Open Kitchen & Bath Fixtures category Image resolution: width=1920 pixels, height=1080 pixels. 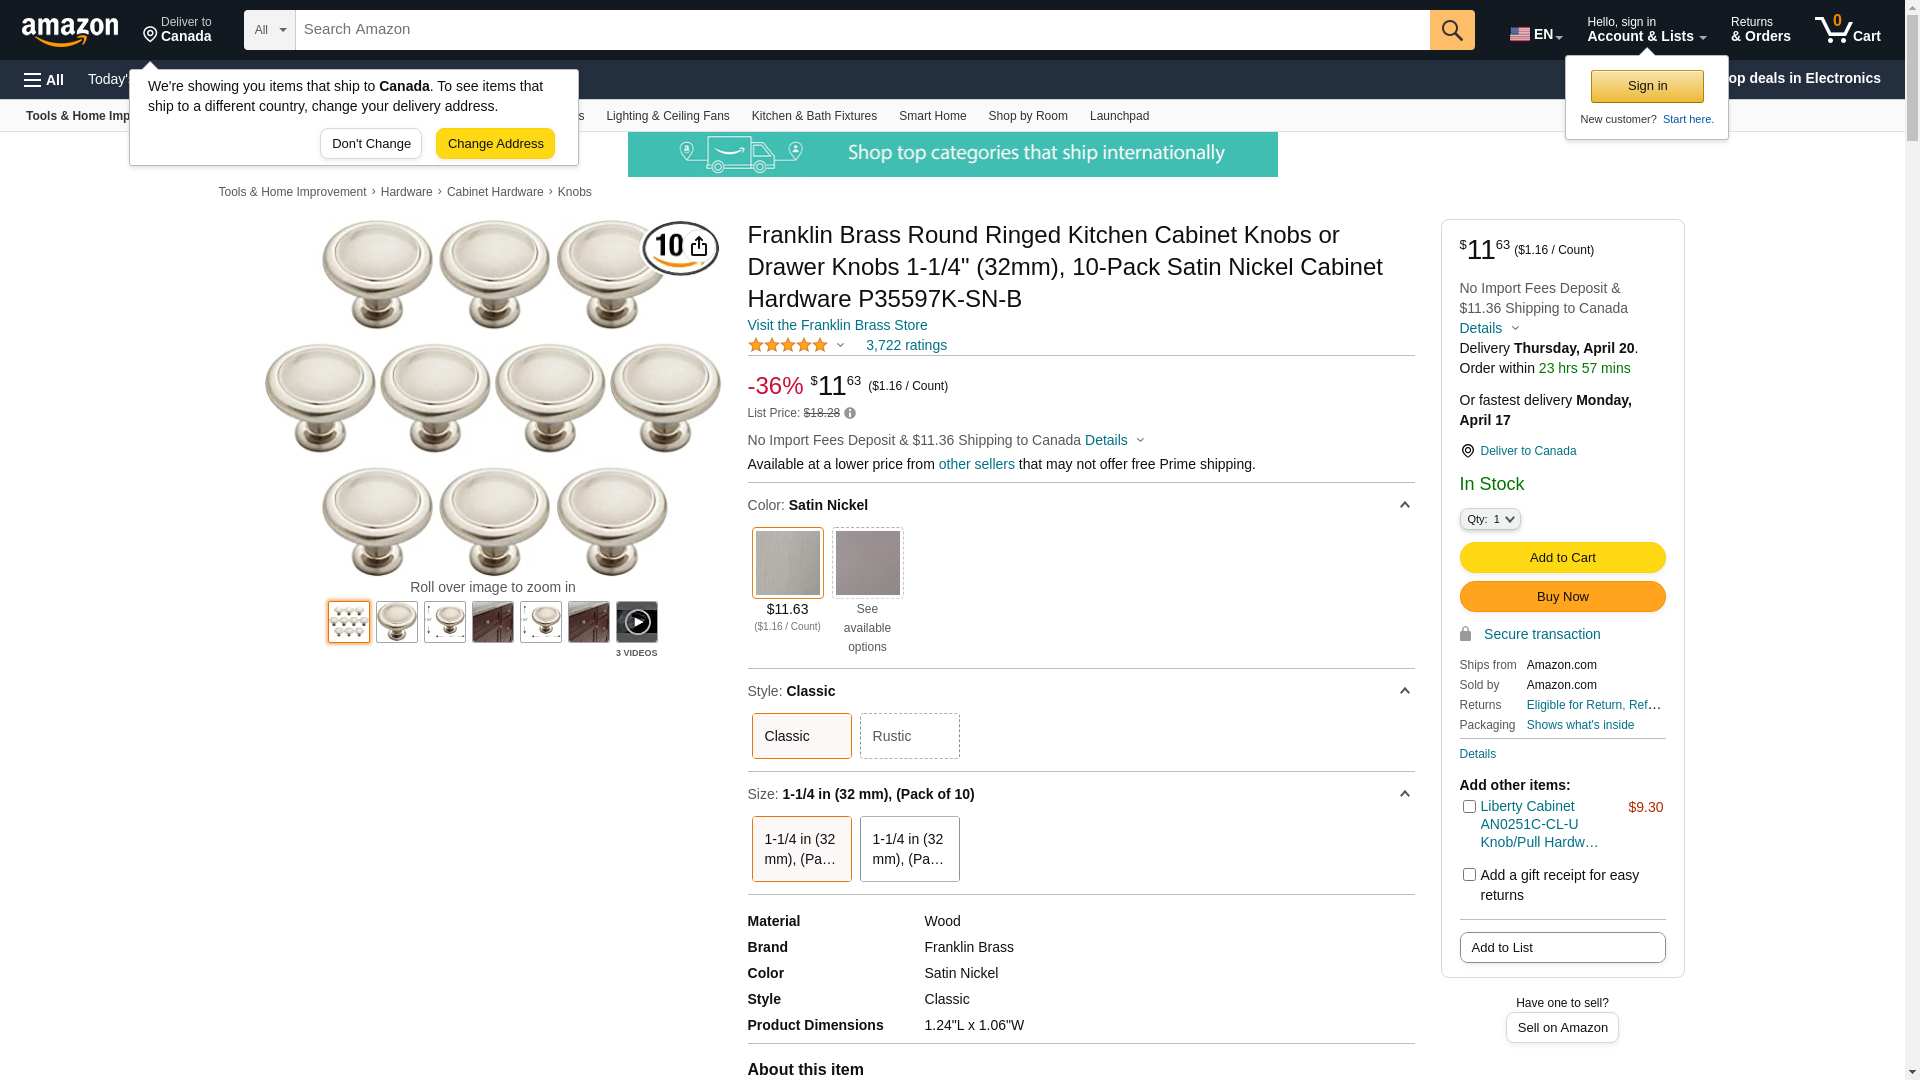click(x=814, y=116)
